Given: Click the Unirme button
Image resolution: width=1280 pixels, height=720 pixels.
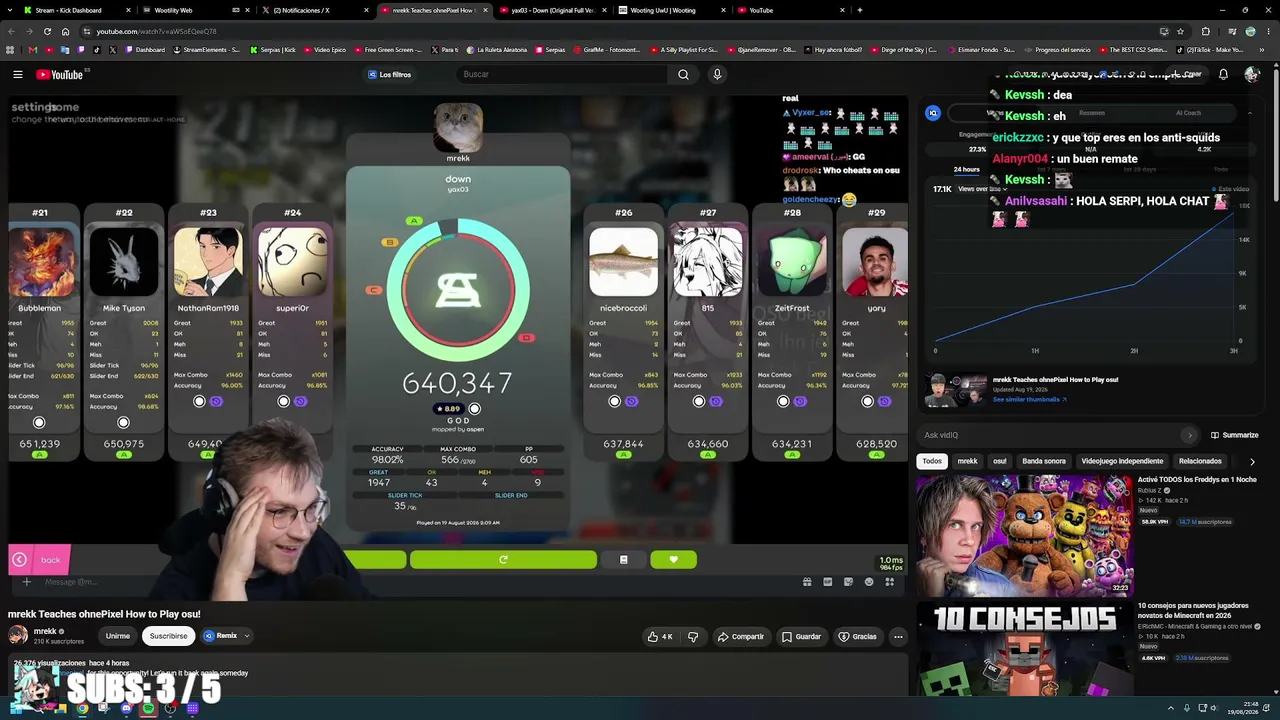Looking at the screenshot, I should (118, 636).
